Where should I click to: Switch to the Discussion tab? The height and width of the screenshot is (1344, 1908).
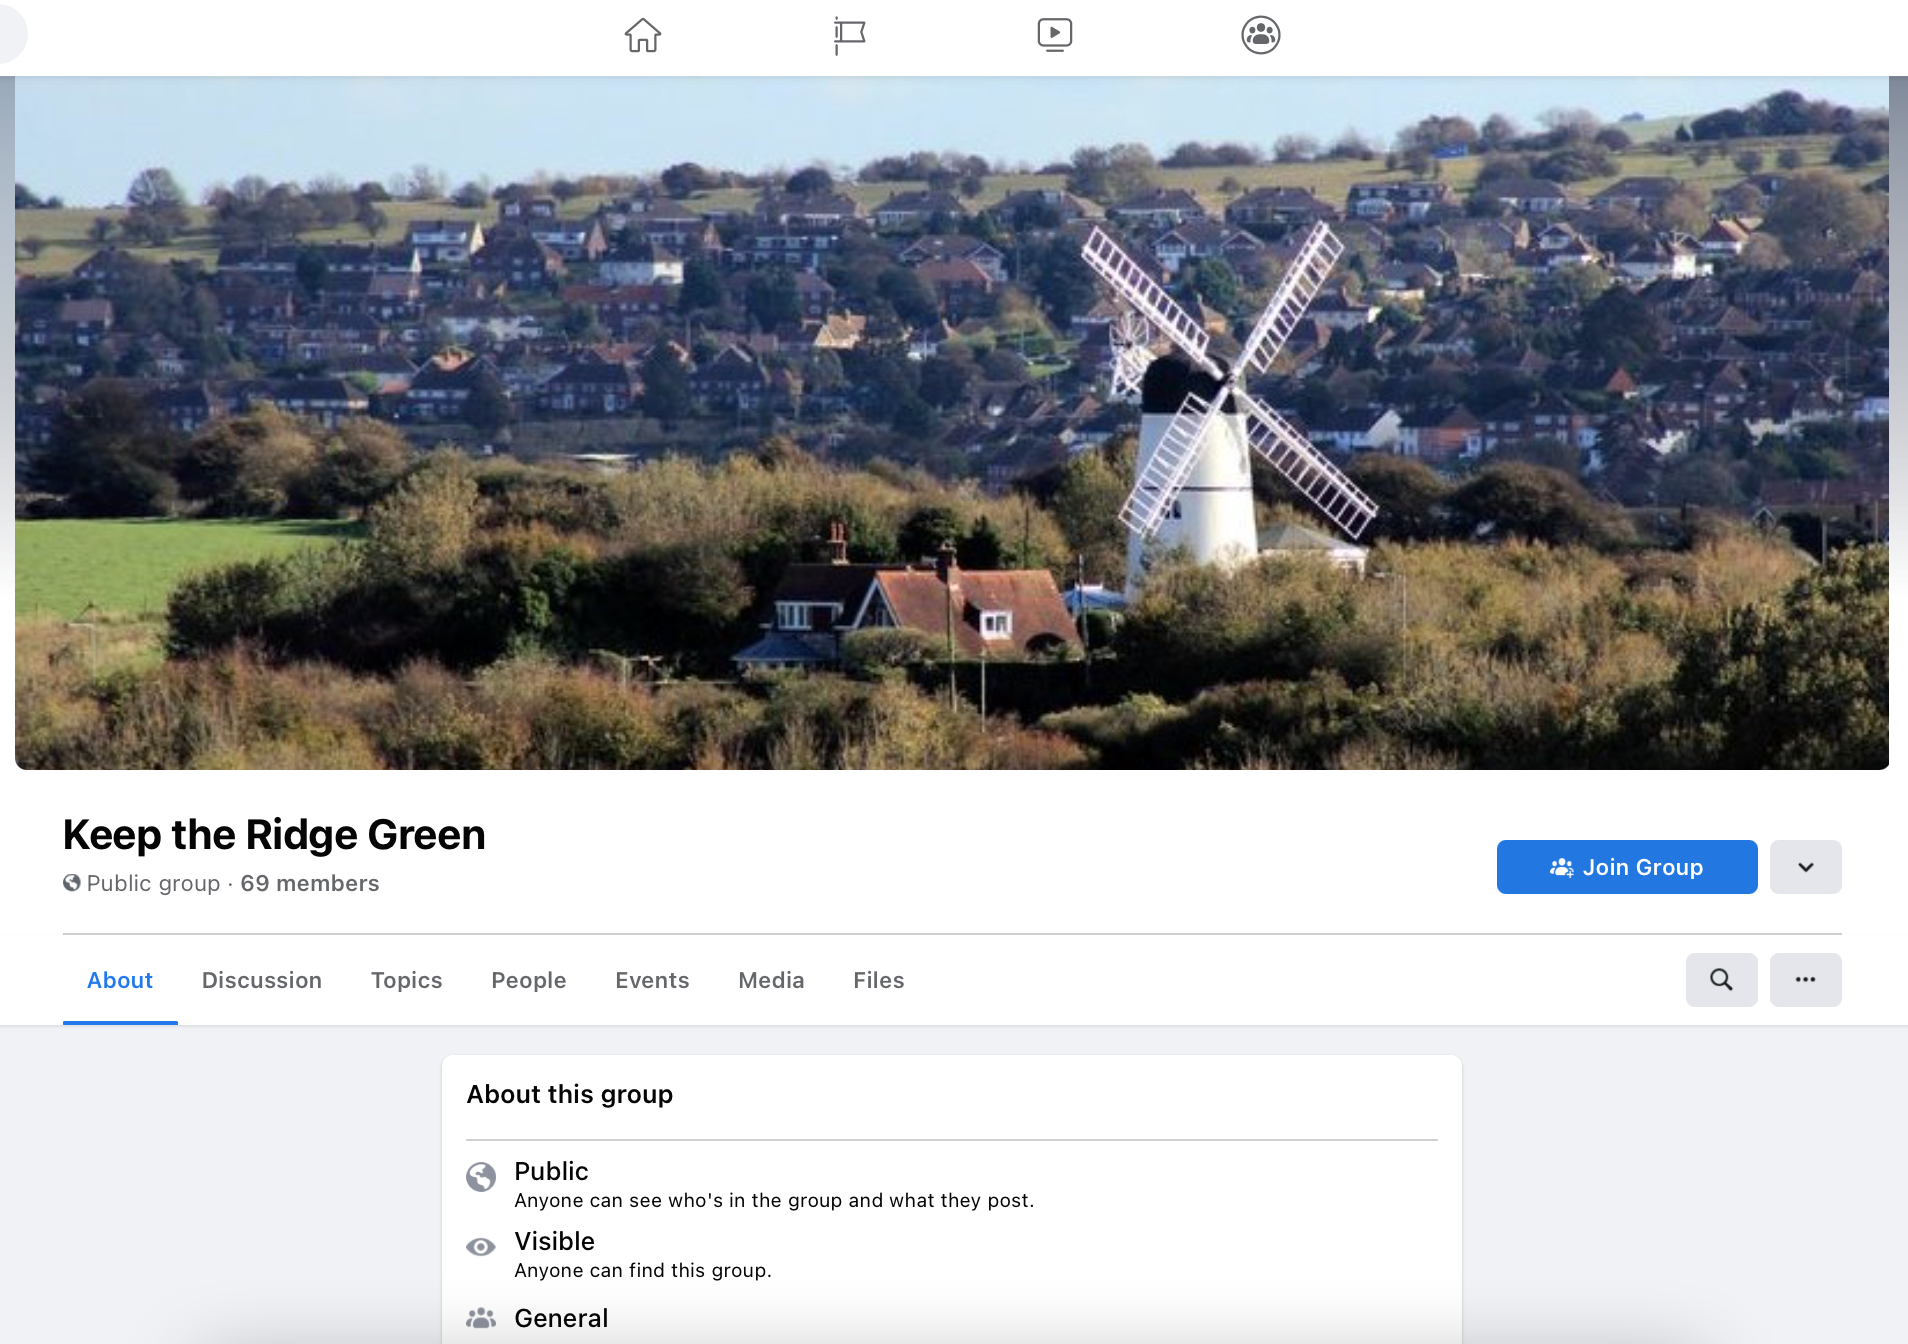tap(262, 980)
